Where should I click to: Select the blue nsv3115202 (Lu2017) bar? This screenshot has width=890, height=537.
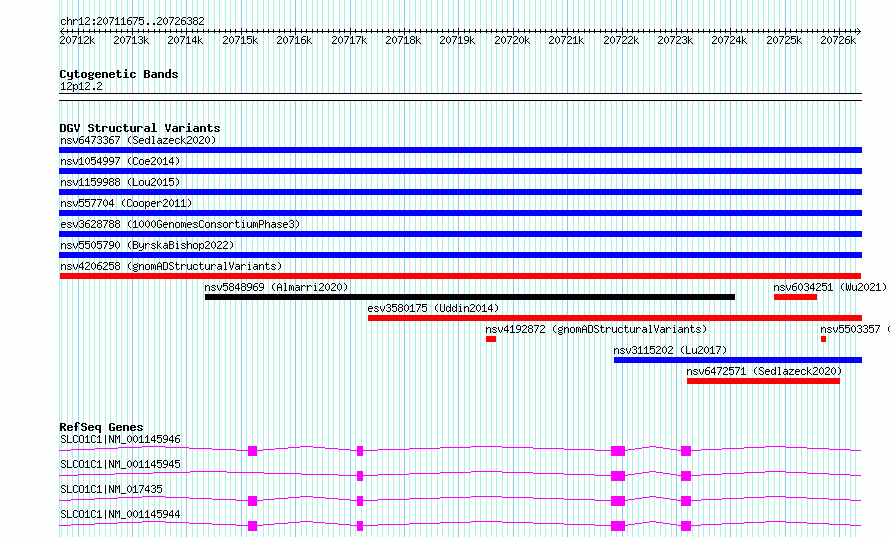click(738, 360)
